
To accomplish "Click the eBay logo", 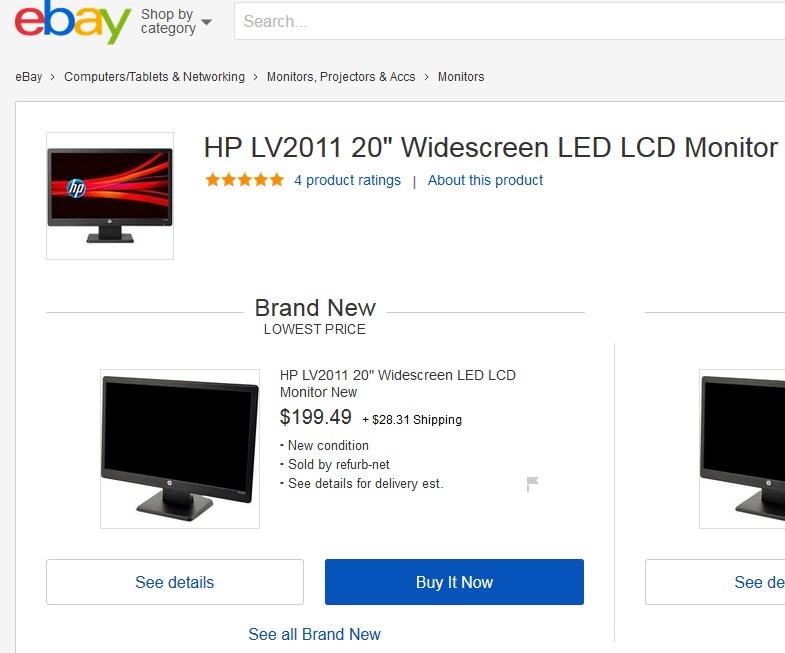I will (x=73, y=22).
